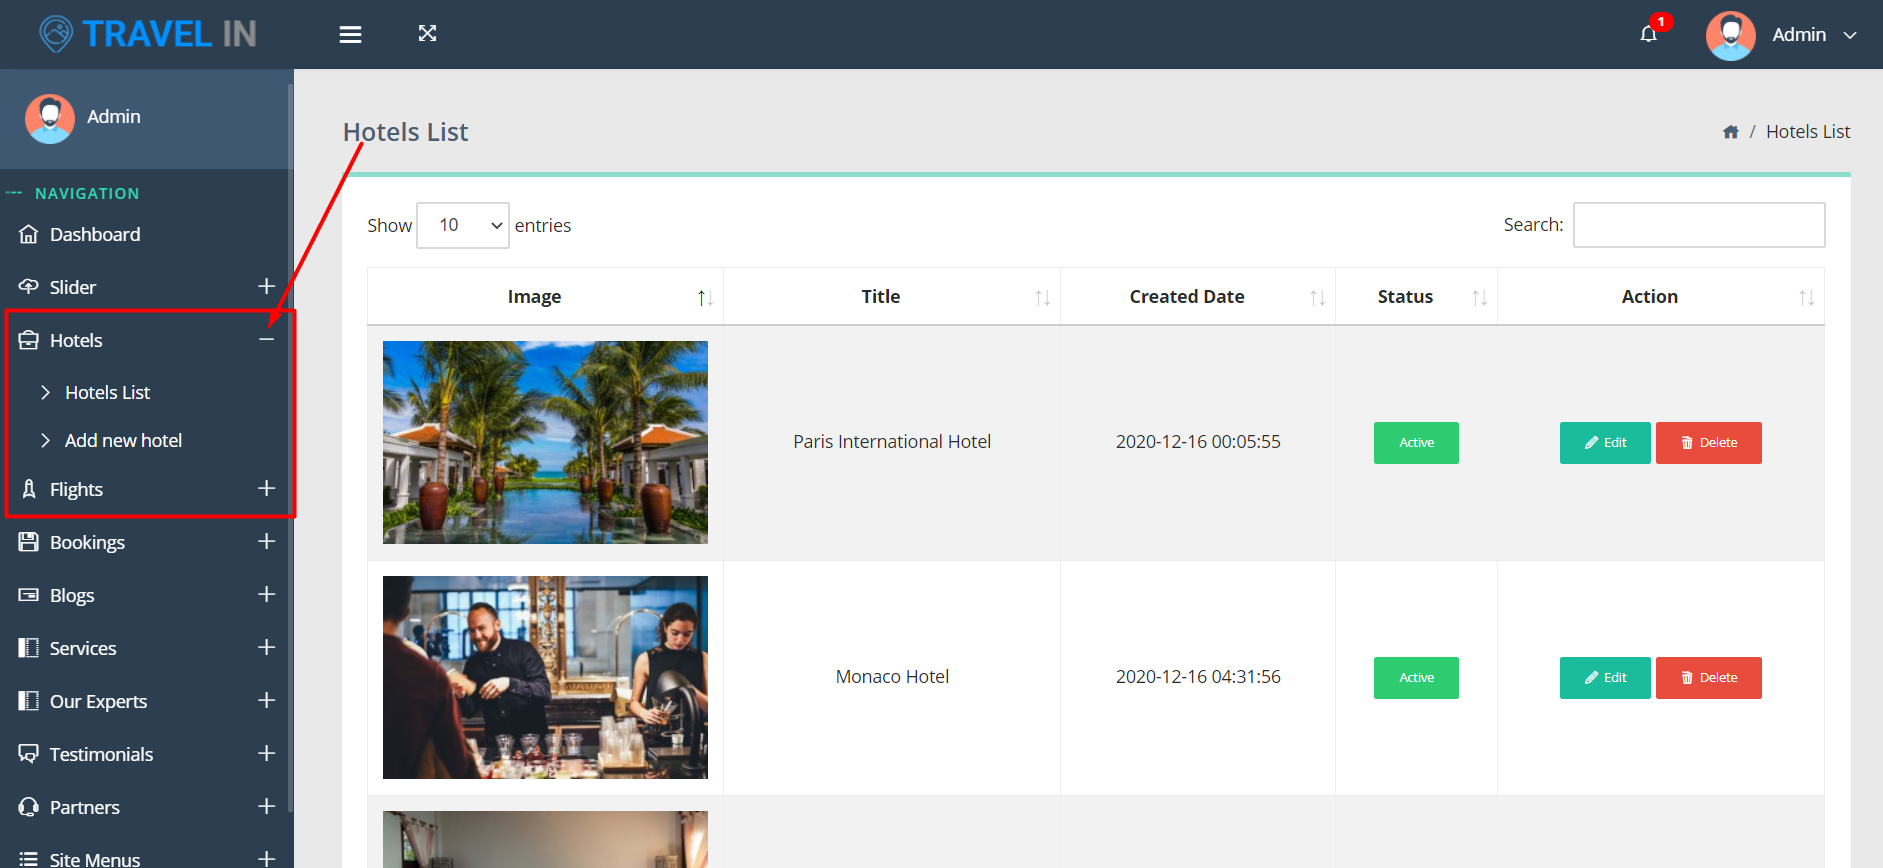Click the Hotels List page heading
Image resolution: width=1883 pixels, height=868 pixels.
[405, 132]
